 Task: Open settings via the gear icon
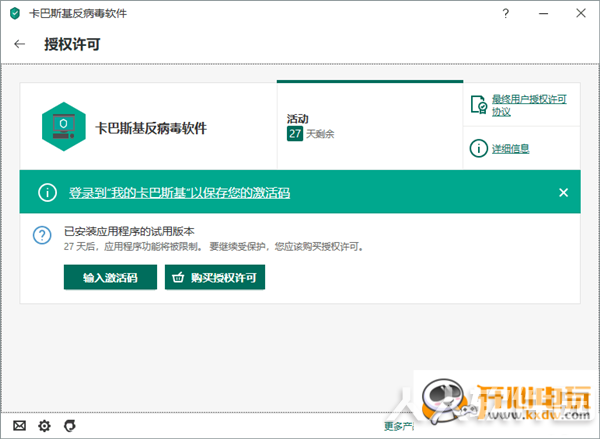[x=44, y=425]
